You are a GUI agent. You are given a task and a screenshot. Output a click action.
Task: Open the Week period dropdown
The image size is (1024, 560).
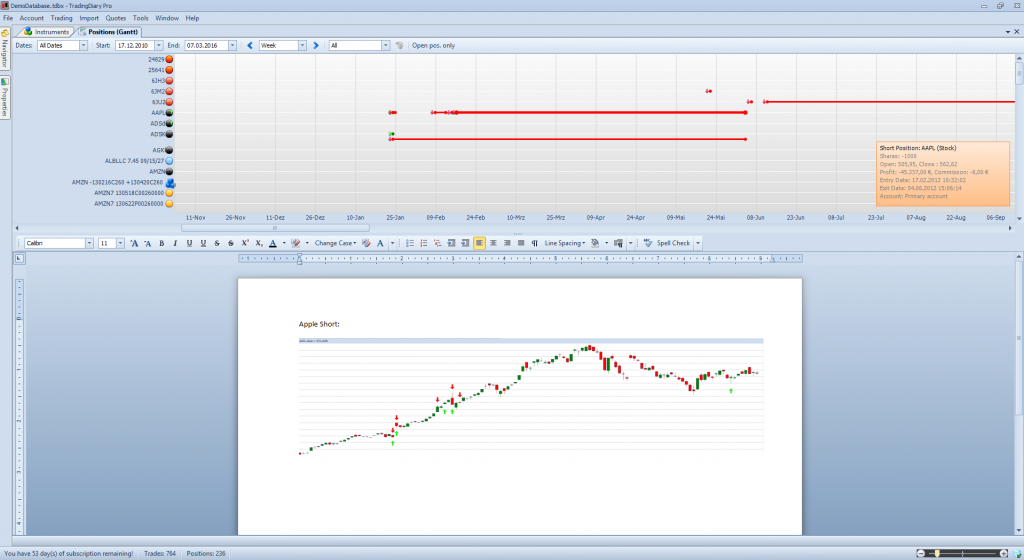pos(302,46)
